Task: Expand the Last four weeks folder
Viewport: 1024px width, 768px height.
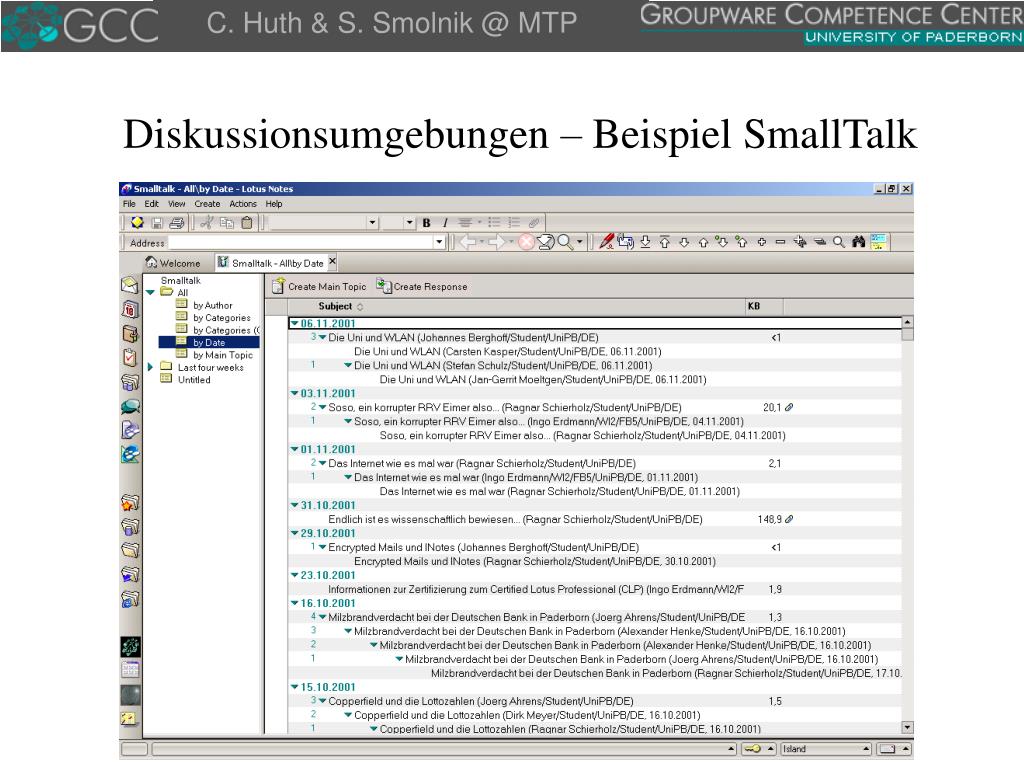Action: point(150,367)
